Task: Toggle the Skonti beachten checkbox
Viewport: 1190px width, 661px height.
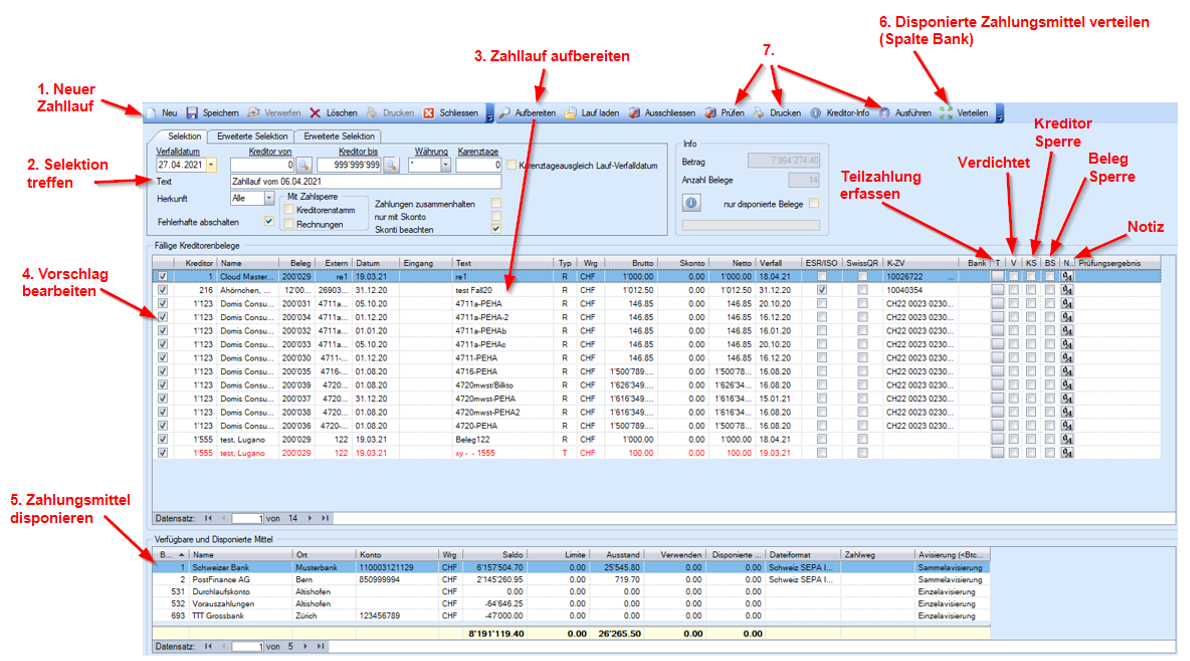Action: tap(496, 228)
